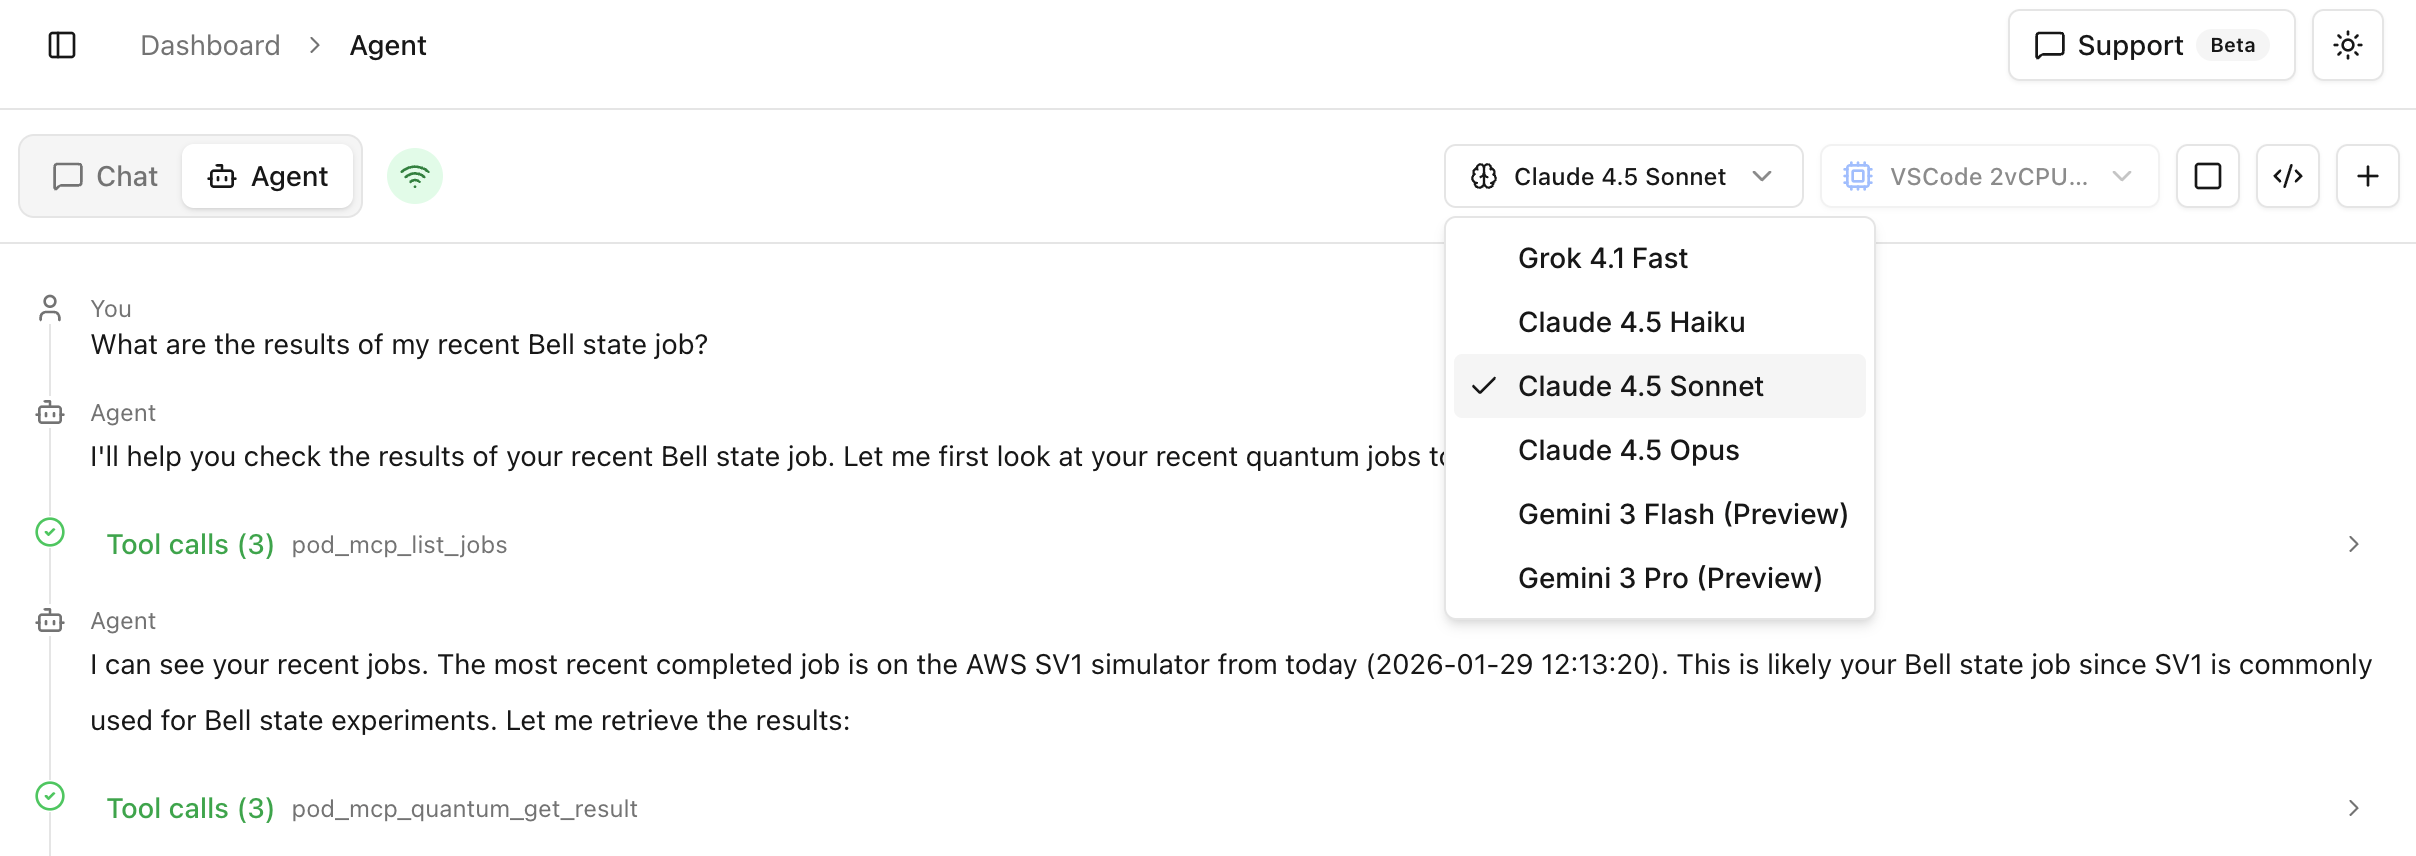Toggle the sidebar panel icon
This screenshot has width=2416, height=856.
[62, 45]
